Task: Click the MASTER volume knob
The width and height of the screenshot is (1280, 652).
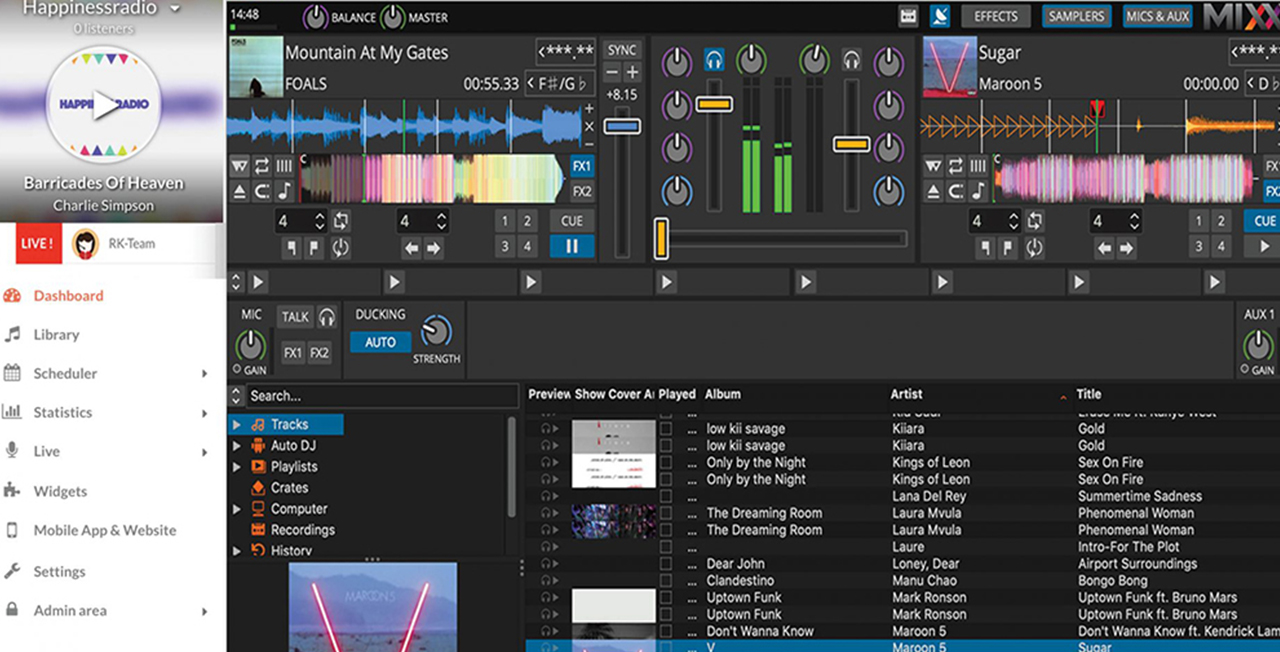Action: pyautogui.click(x=392, y=17)
